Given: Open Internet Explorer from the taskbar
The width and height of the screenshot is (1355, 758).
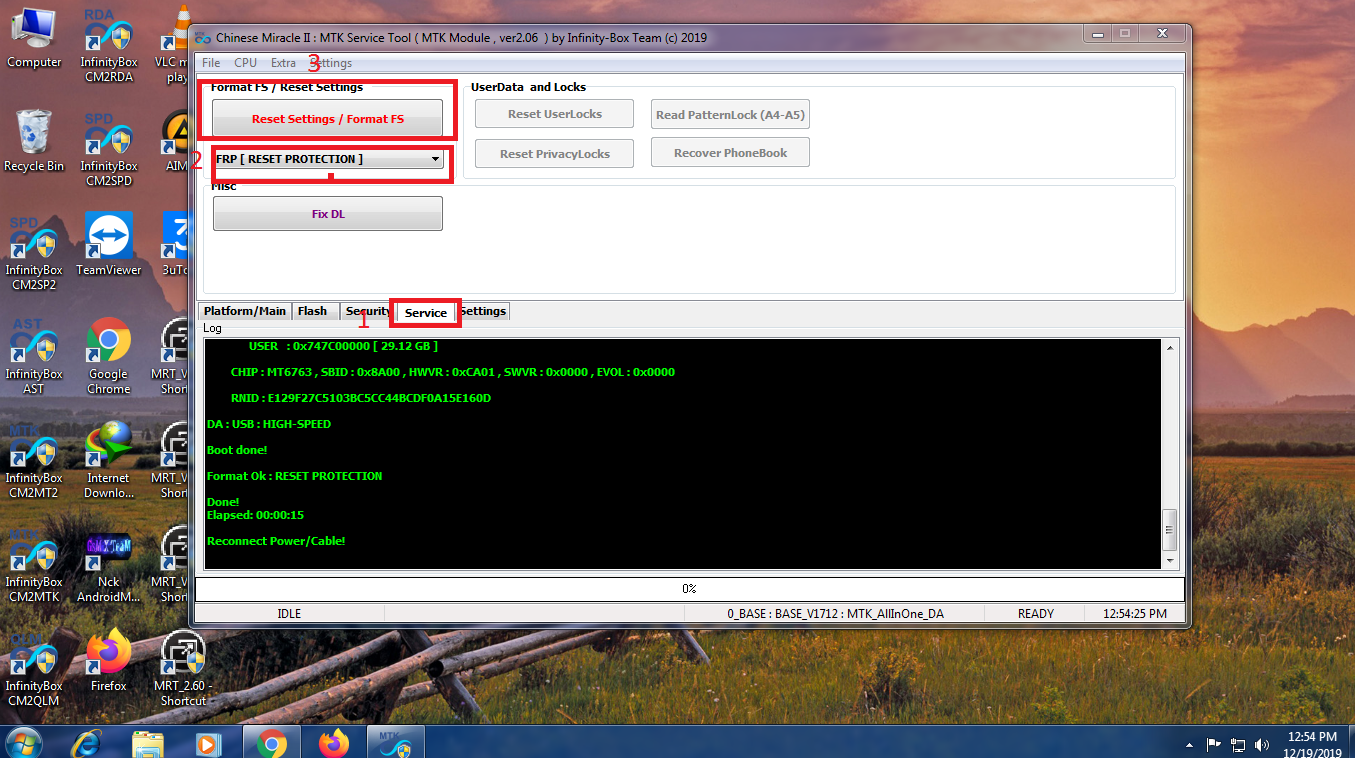Looking at the screenshot, I should pyautogui.click(x=87, y=743).
